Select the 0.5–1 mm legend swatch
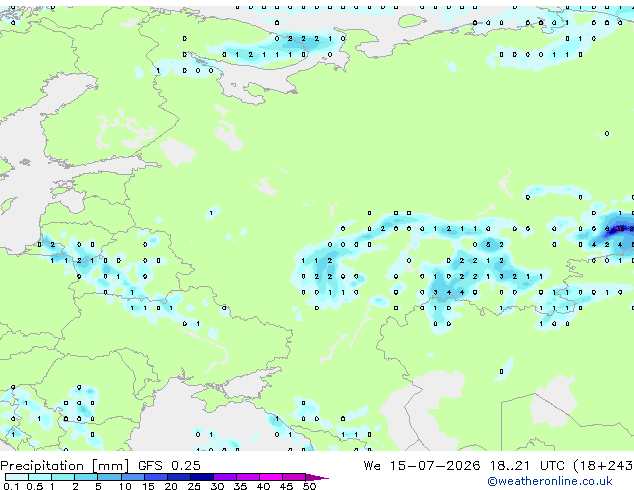Screen dimensions: 634x490 (x=40, y=477)
